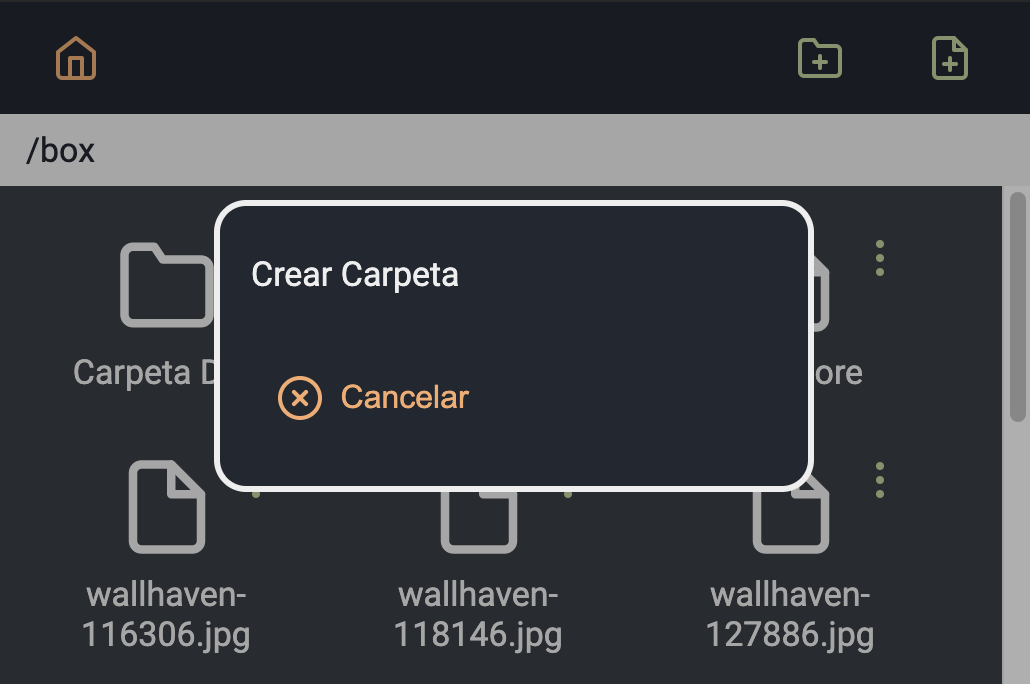Go to the home directory icon
The width and height of the screenshot is (1030, 684).
pyautogui.click(x=76, y=58)
